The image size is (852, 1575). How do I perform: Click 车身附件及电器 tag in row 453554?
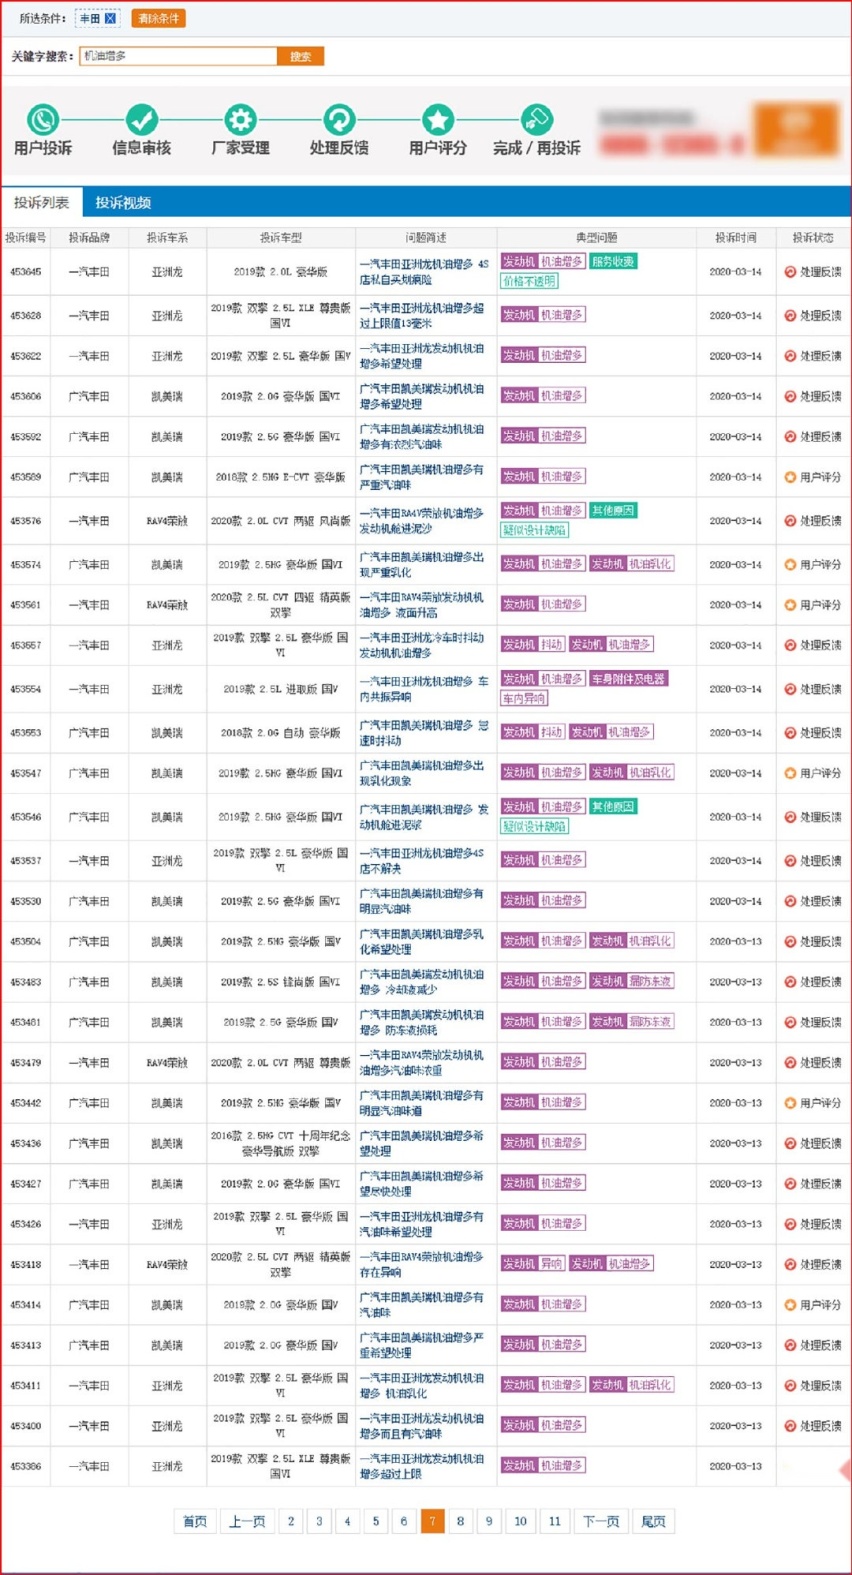(x=628, y=679)
